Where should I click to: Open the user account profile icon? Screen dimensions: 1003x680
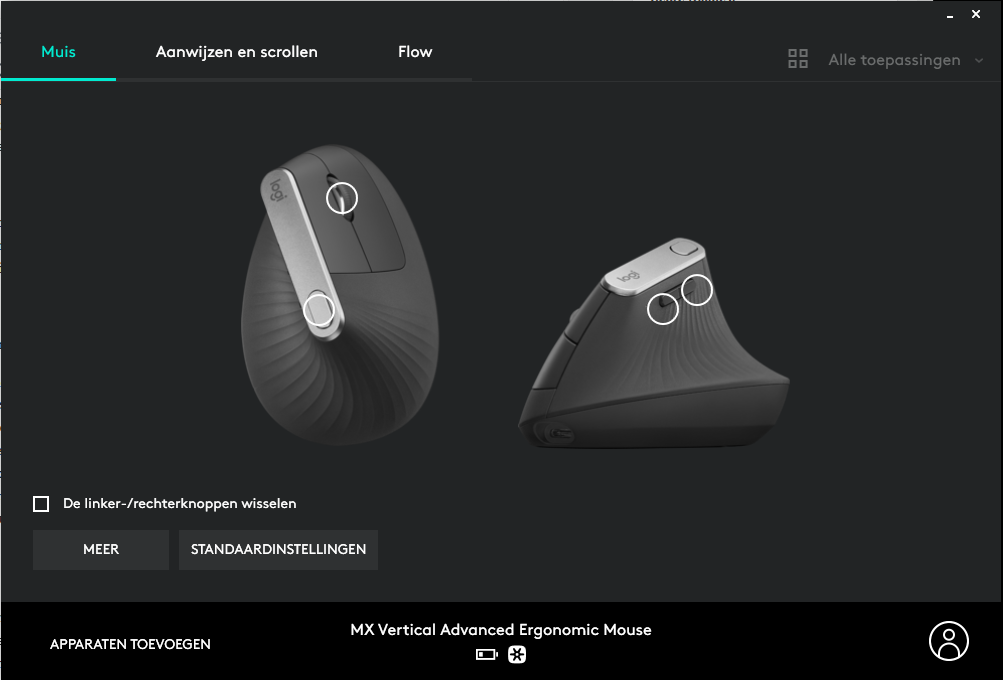coord(949,641)
